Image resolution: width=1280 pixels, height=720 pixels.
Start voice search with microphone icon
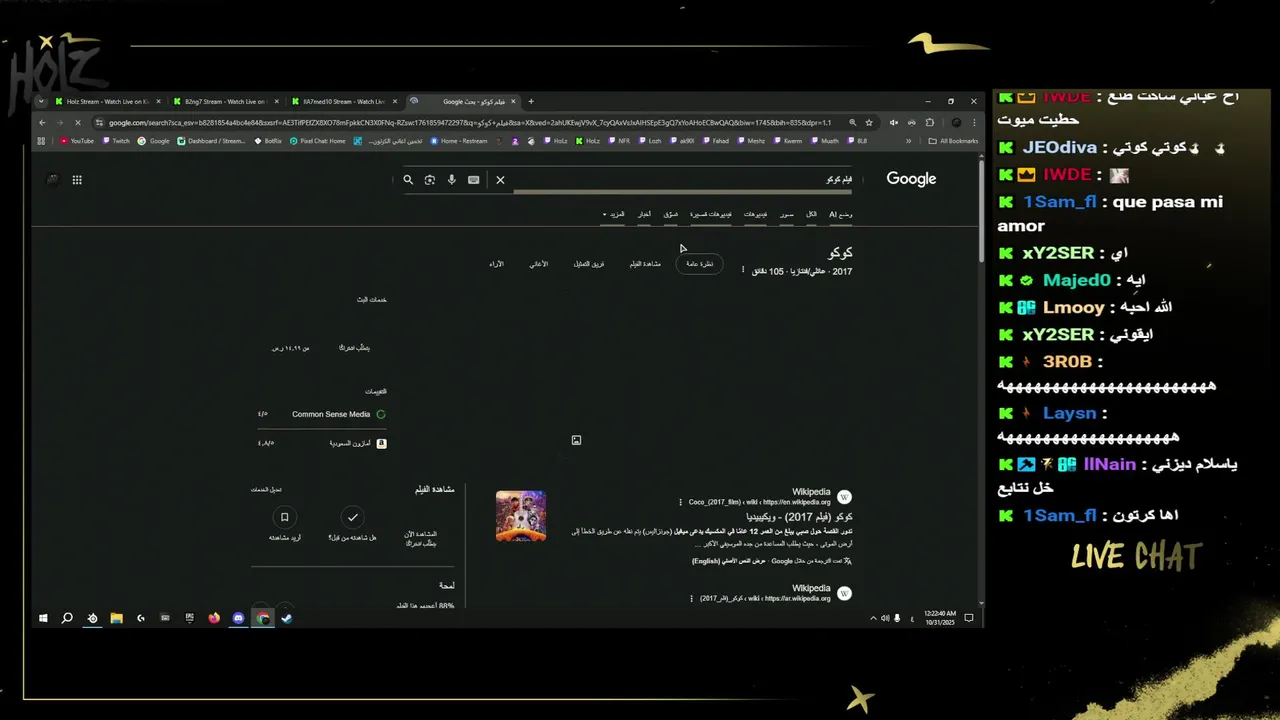tap(451, 180)
